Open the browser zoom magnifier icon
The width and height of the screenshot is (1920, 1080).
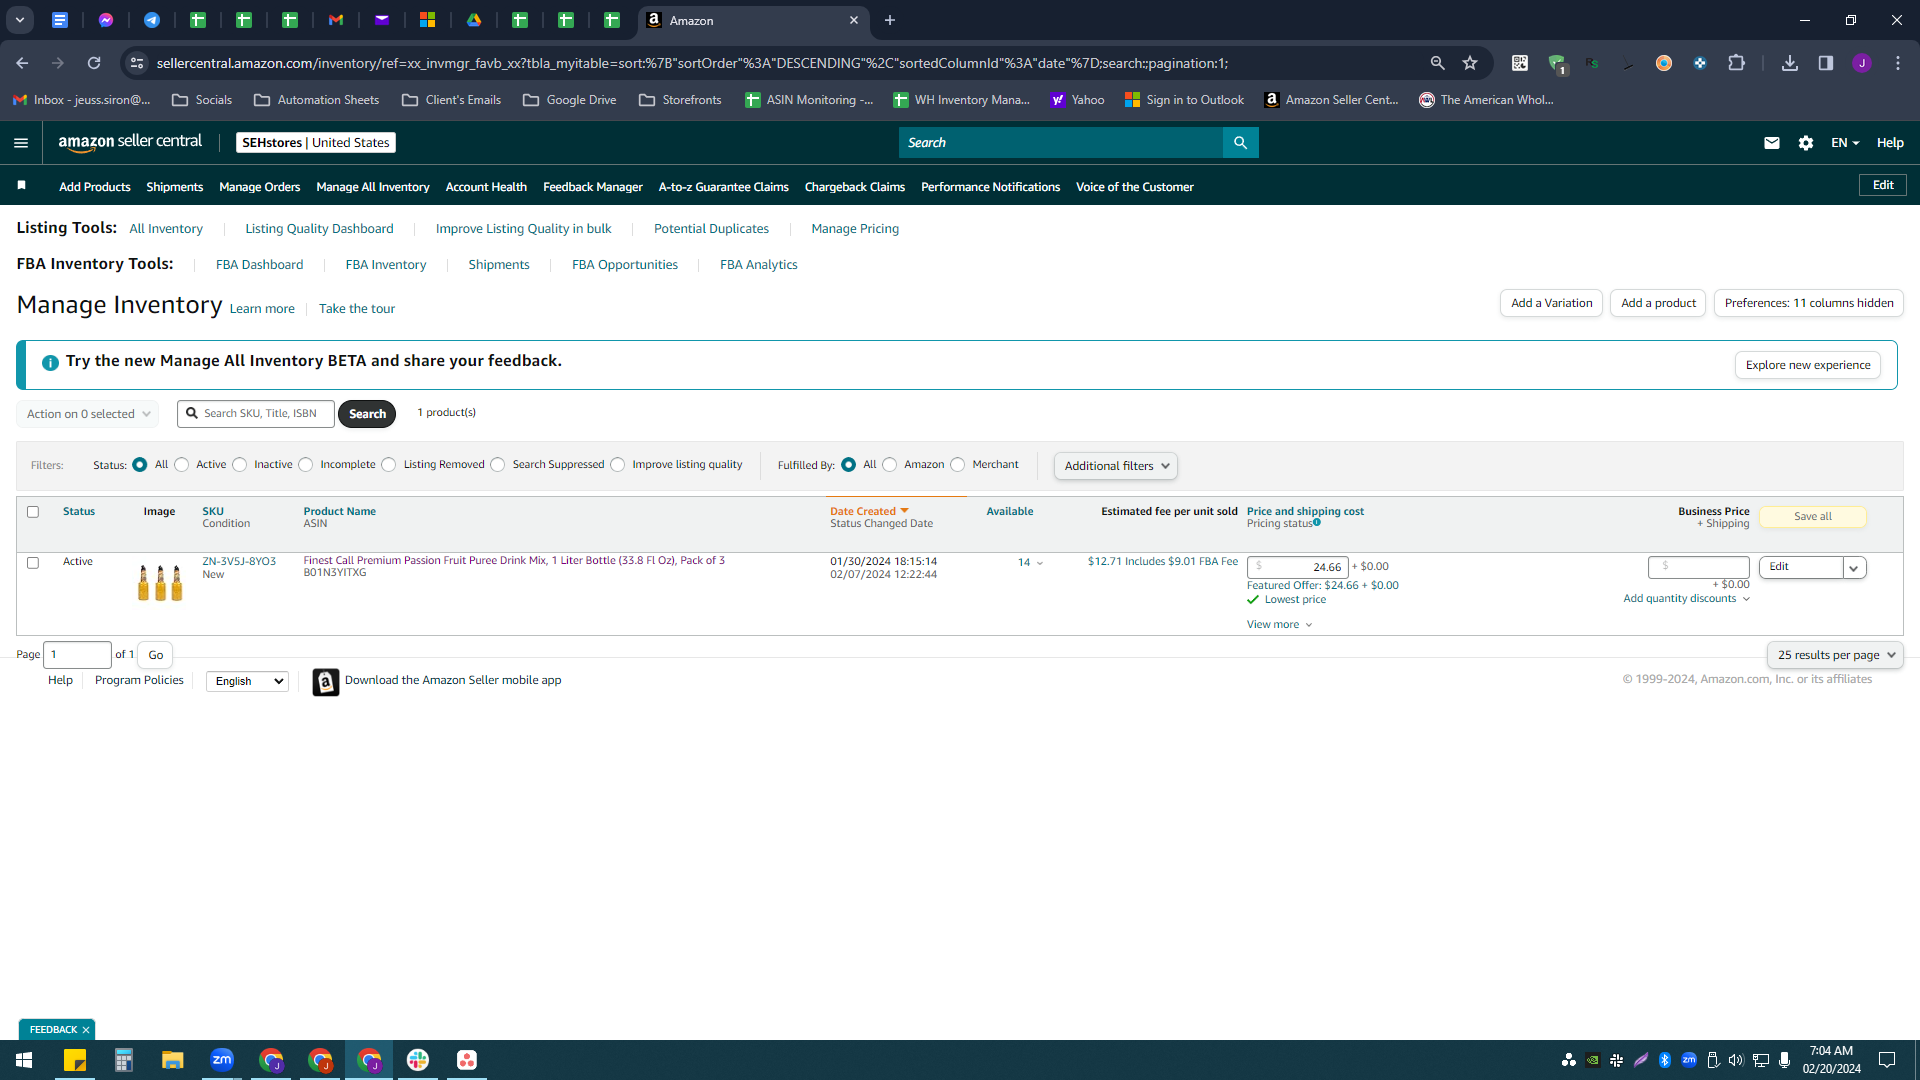(x=1438, y=63)
